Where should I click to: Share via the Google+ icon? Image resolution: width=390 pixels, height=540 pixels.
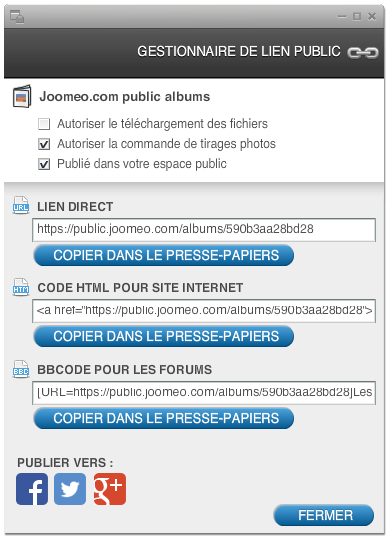point(110,489)
